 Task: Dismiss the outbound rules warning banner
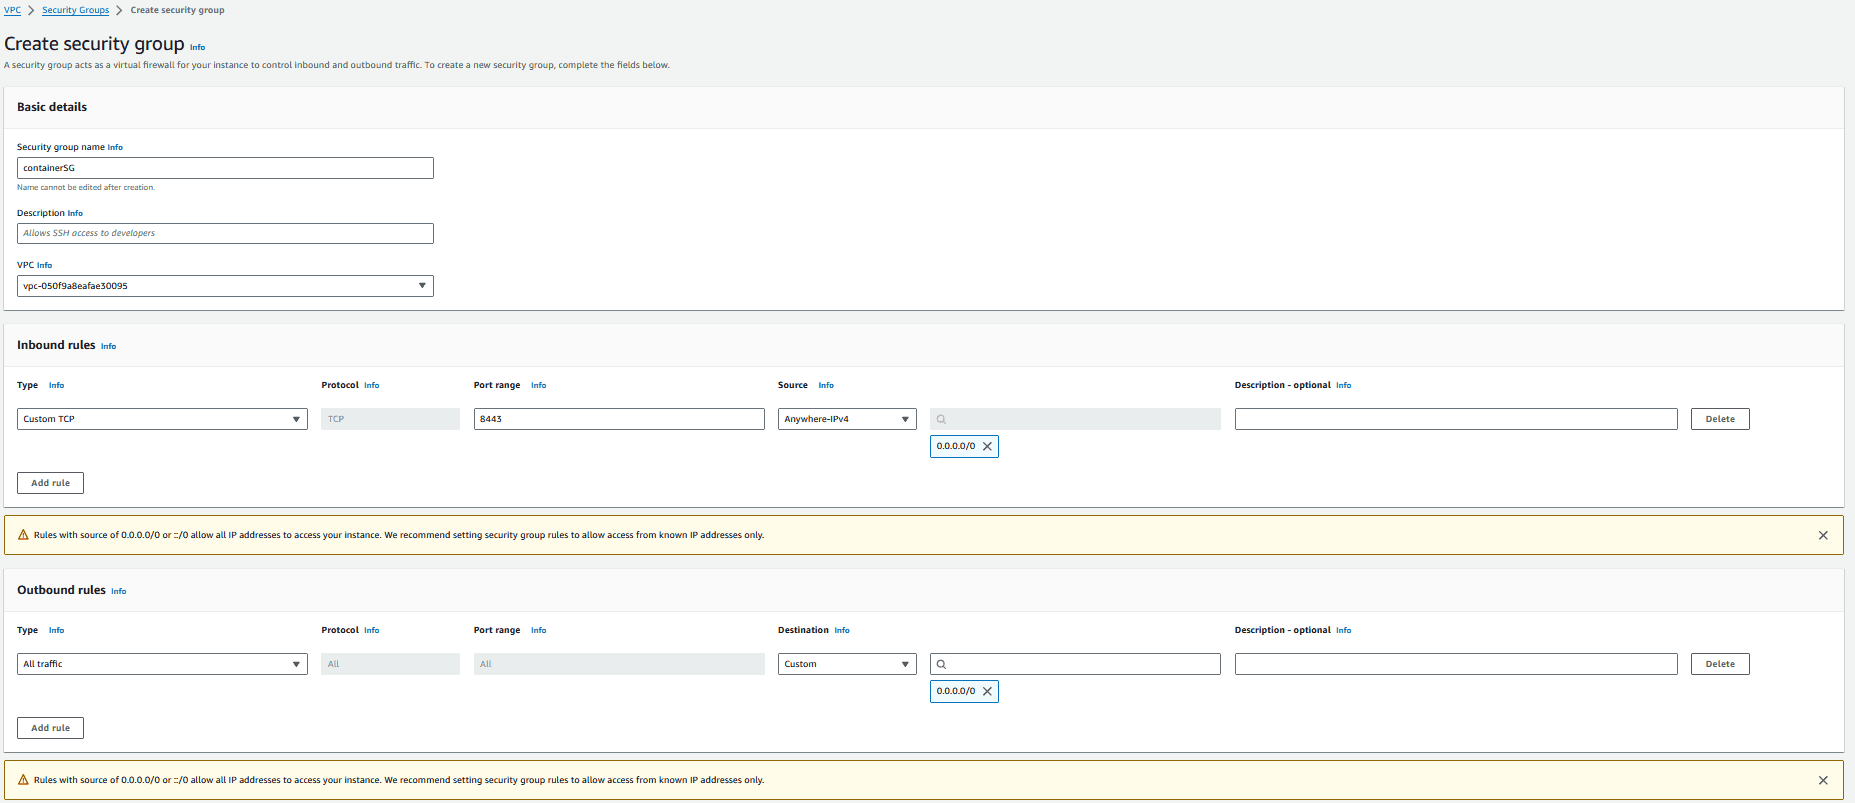1823,781
